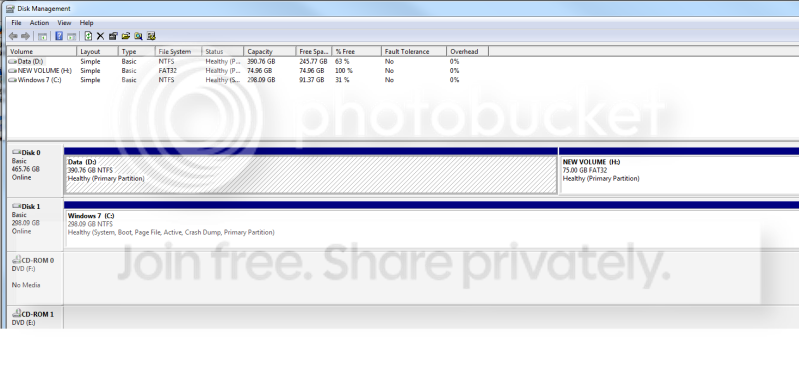799x370 pixels.
Task: Click the drive icon beside NEW VOLUME (H:)
Action: [x=13, y=71]
